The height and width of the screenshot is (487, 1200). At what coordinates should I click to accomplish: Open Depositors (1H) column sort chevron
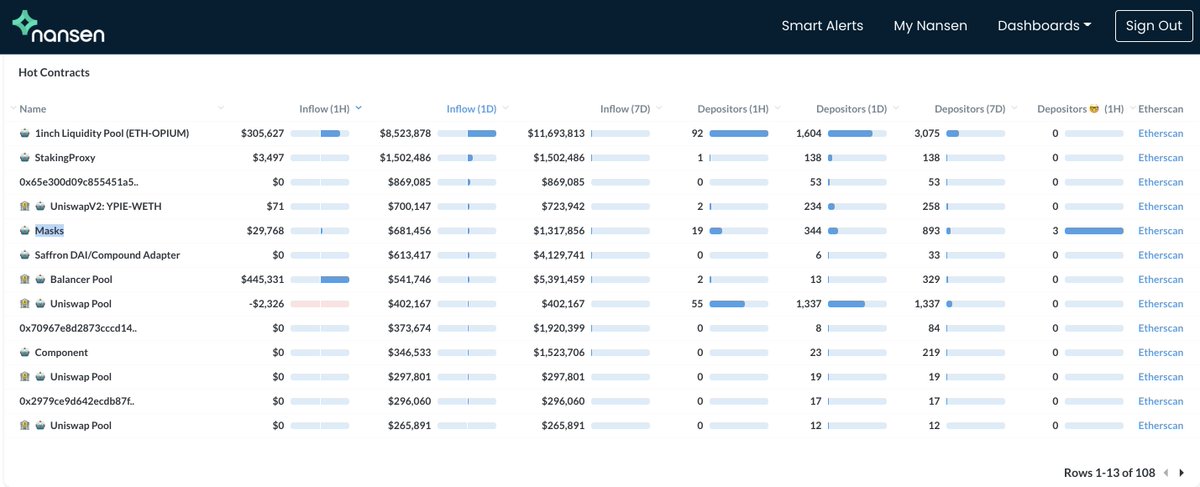[x=777, y=108]
